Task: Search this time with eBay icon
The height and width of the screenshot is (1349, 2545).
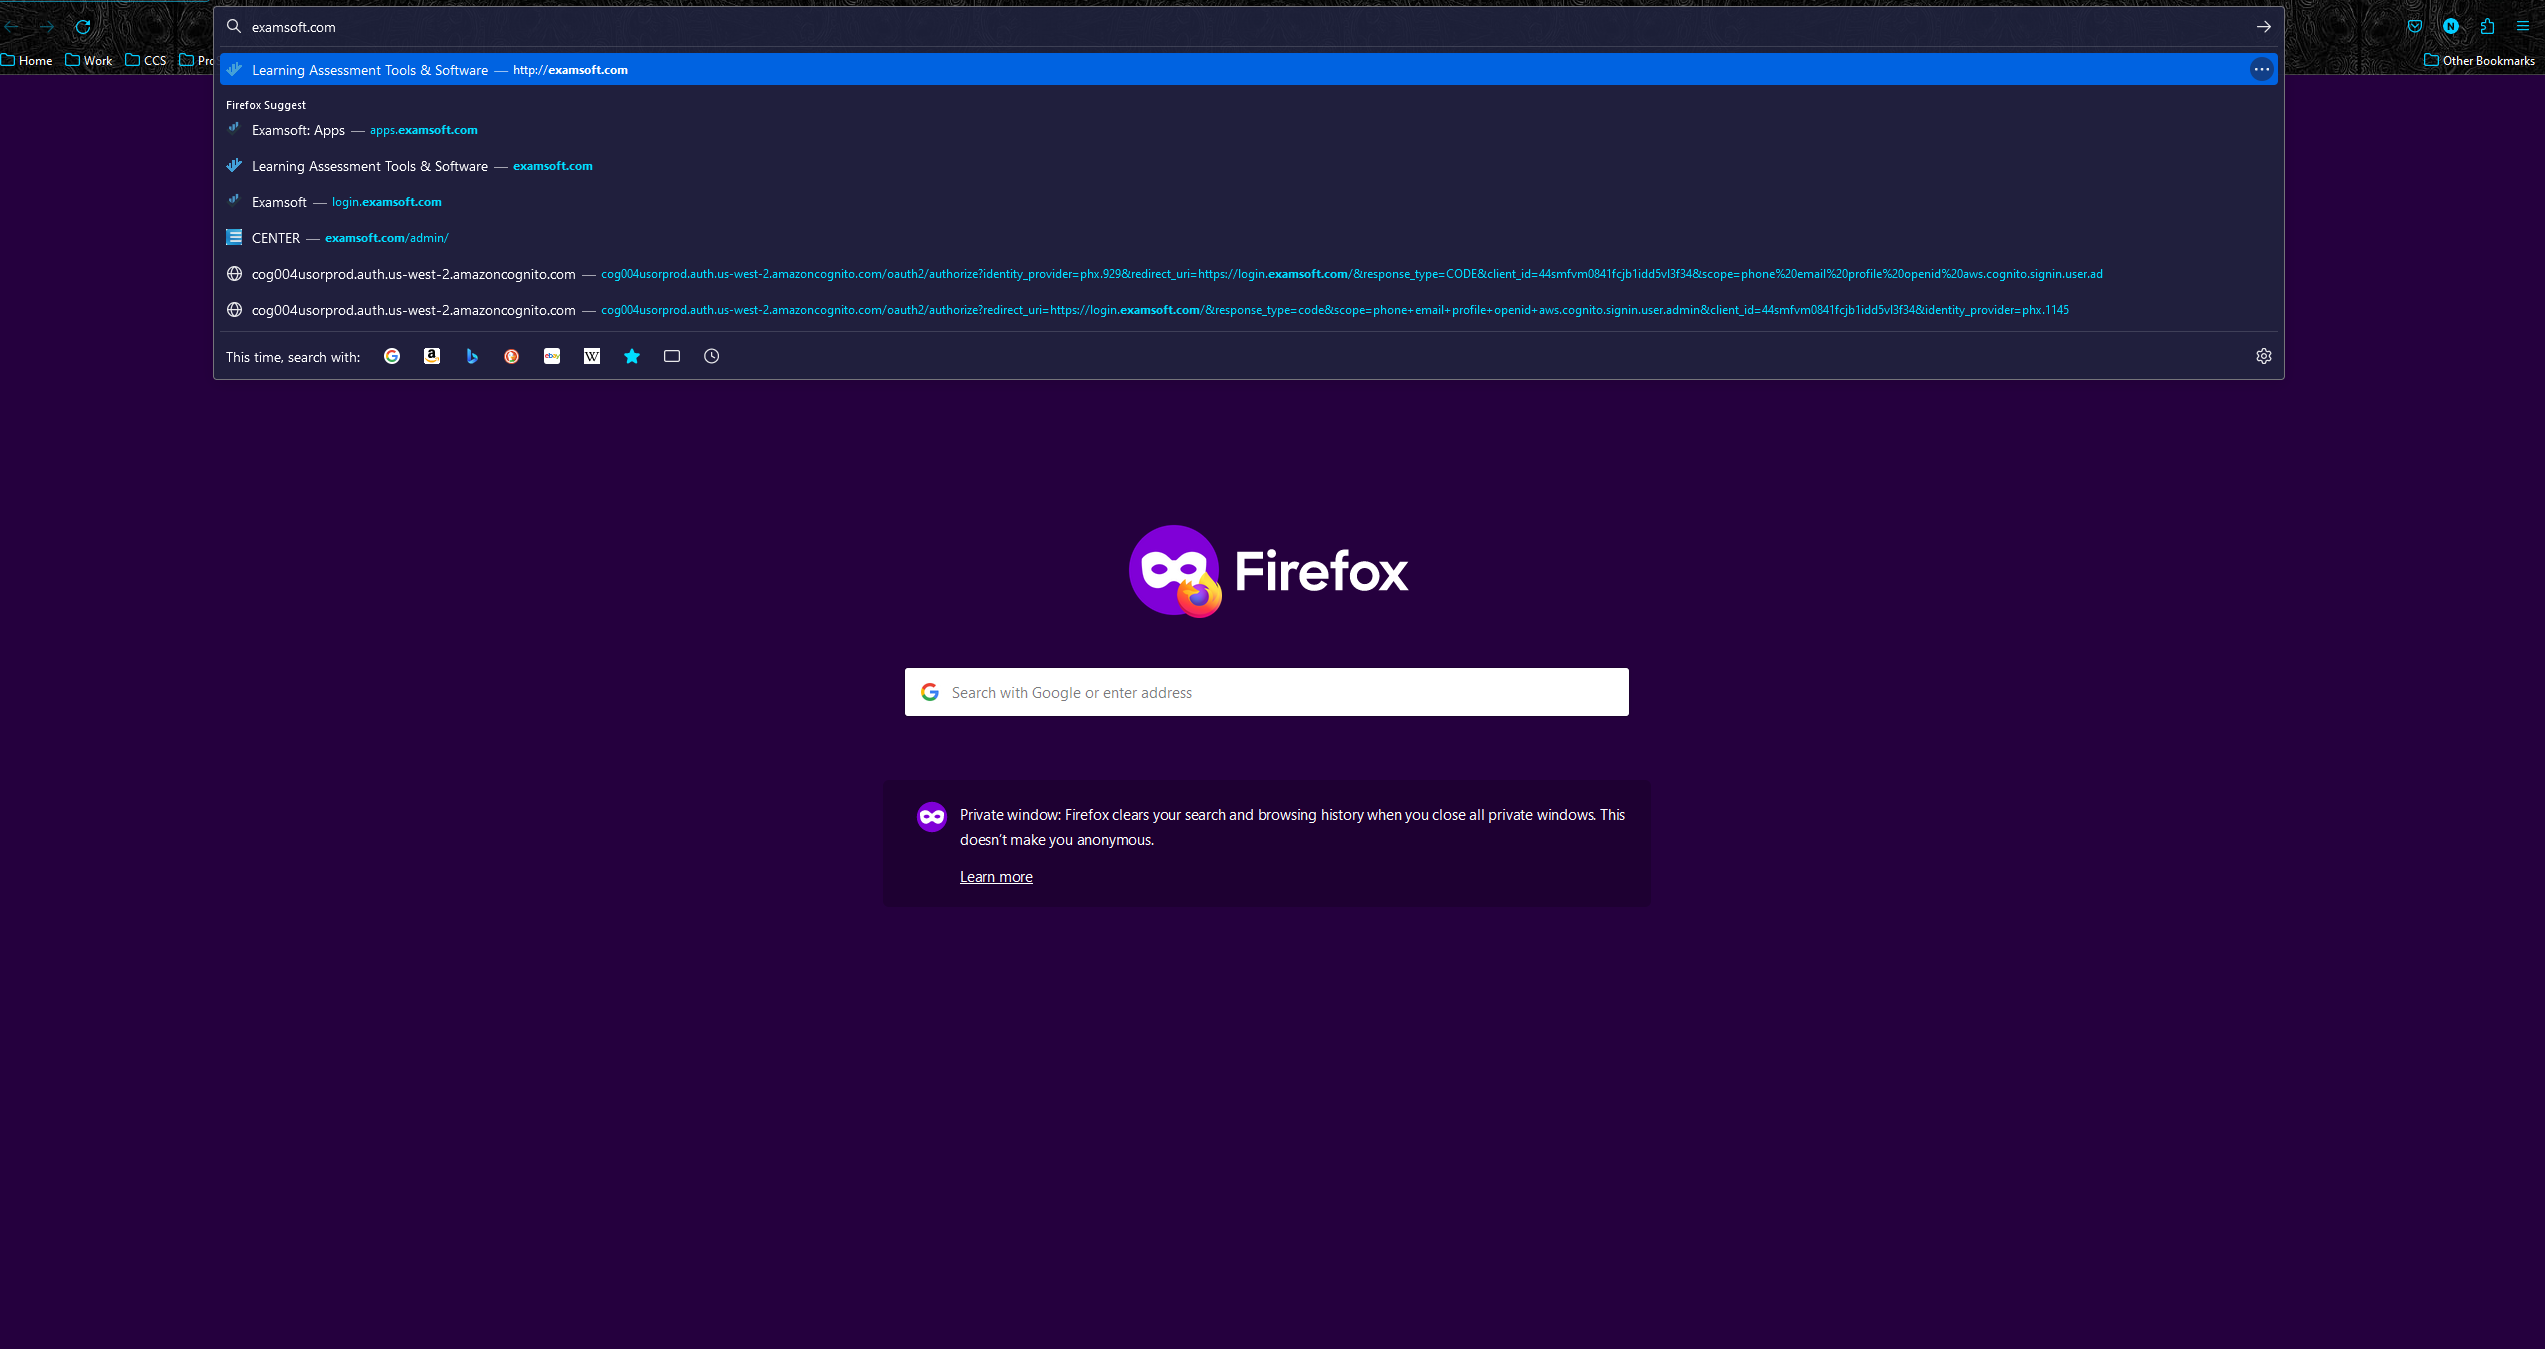Action: click(x=552, y=356)
